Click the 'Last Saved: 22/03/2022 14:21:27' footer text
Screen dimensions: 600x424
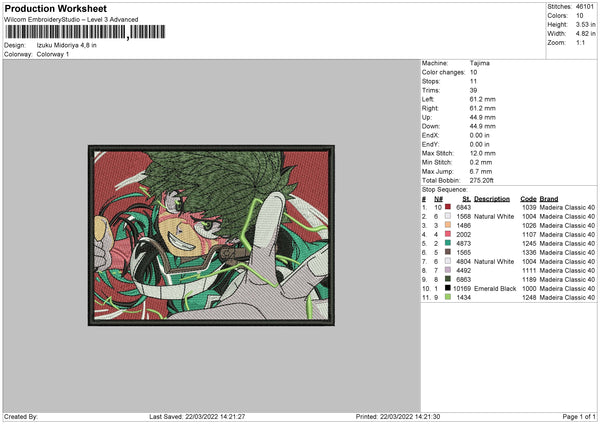tap(197, 416)
